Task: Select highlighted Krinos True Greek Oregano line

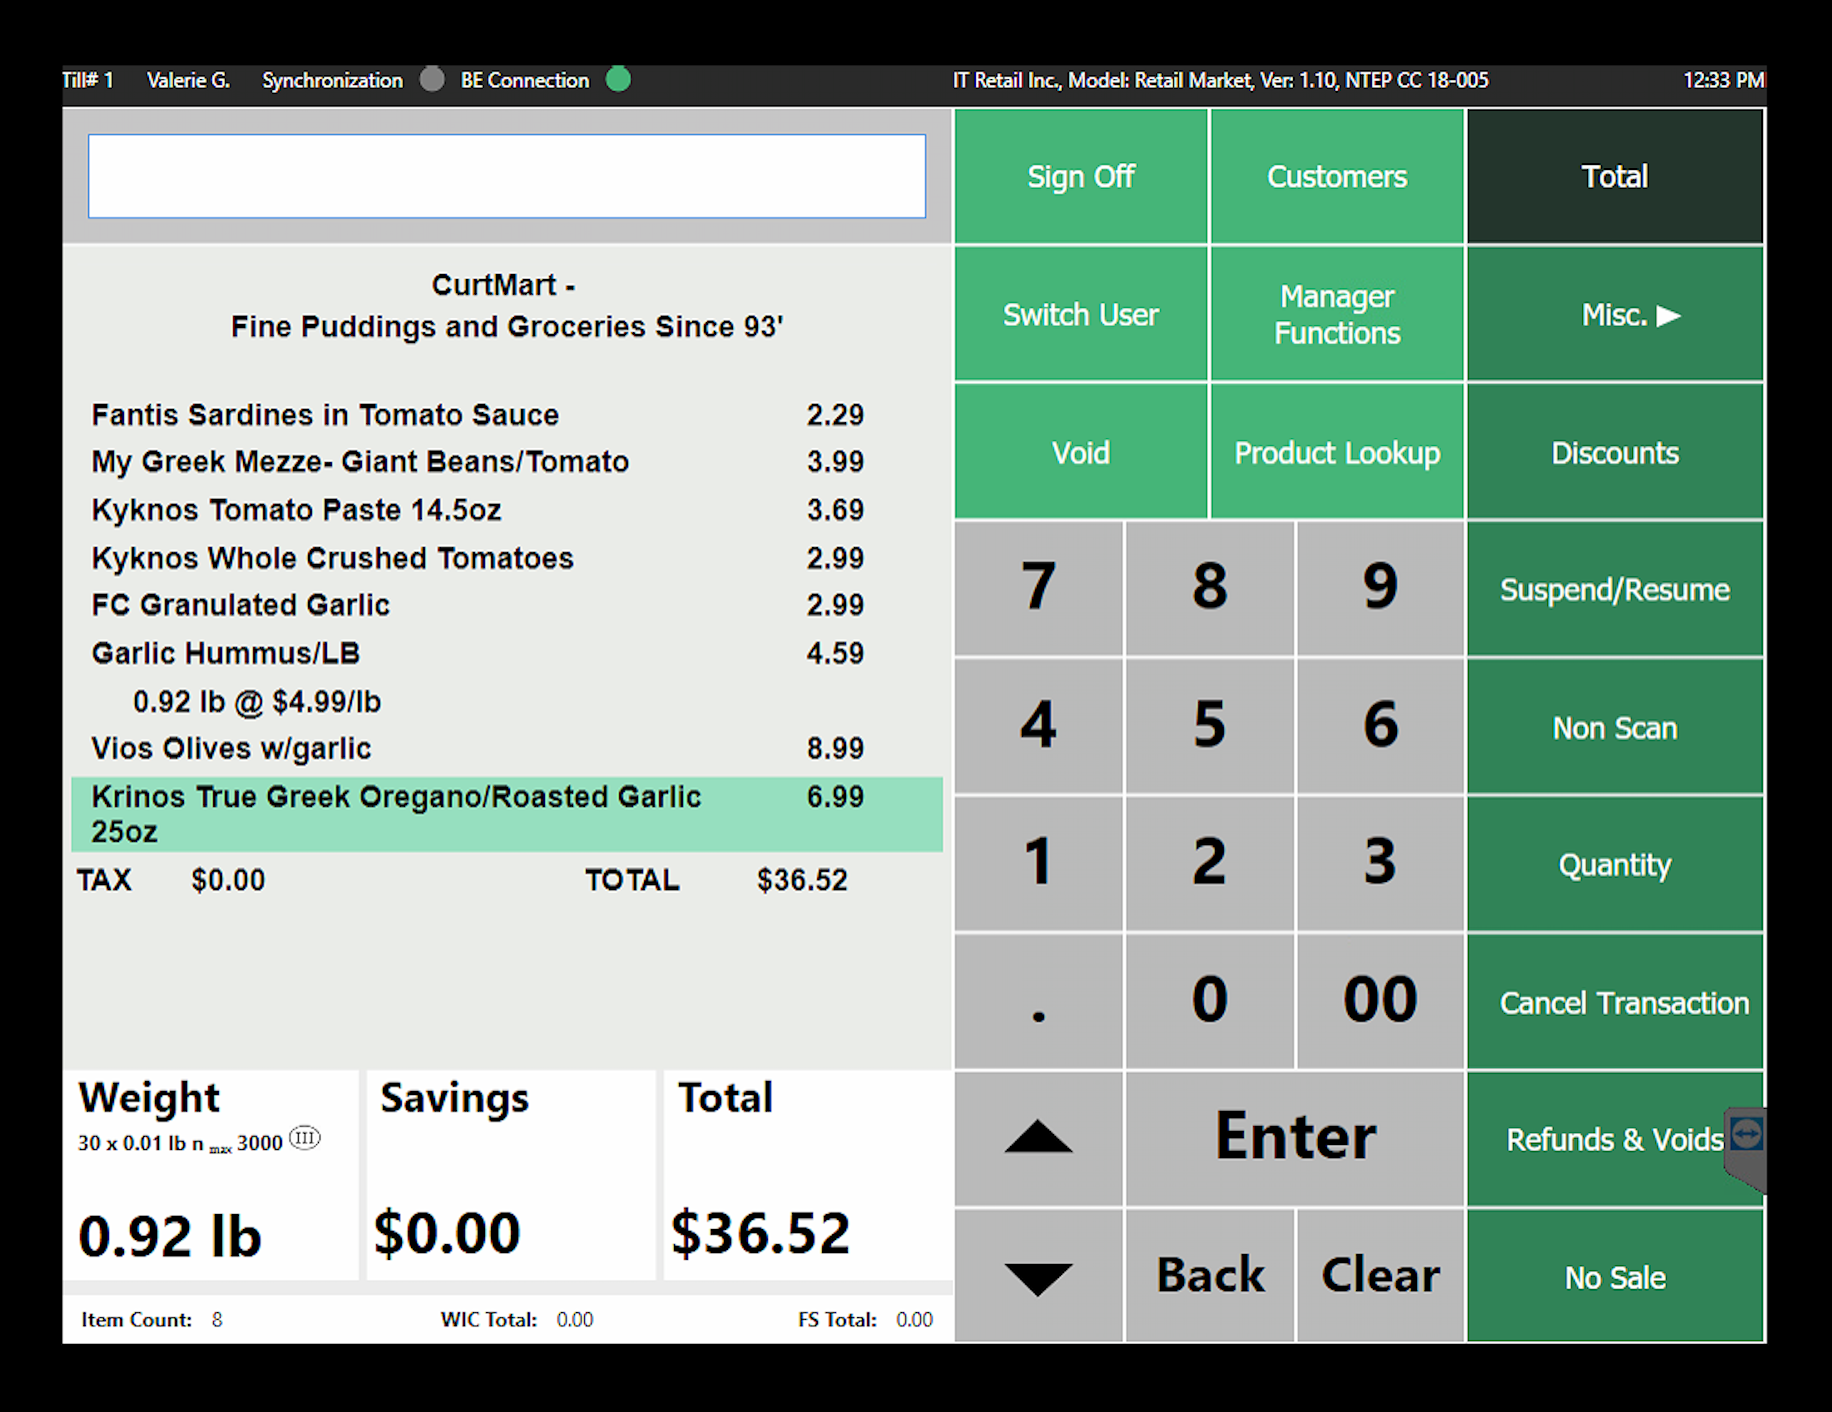Action: pos(507,814)
